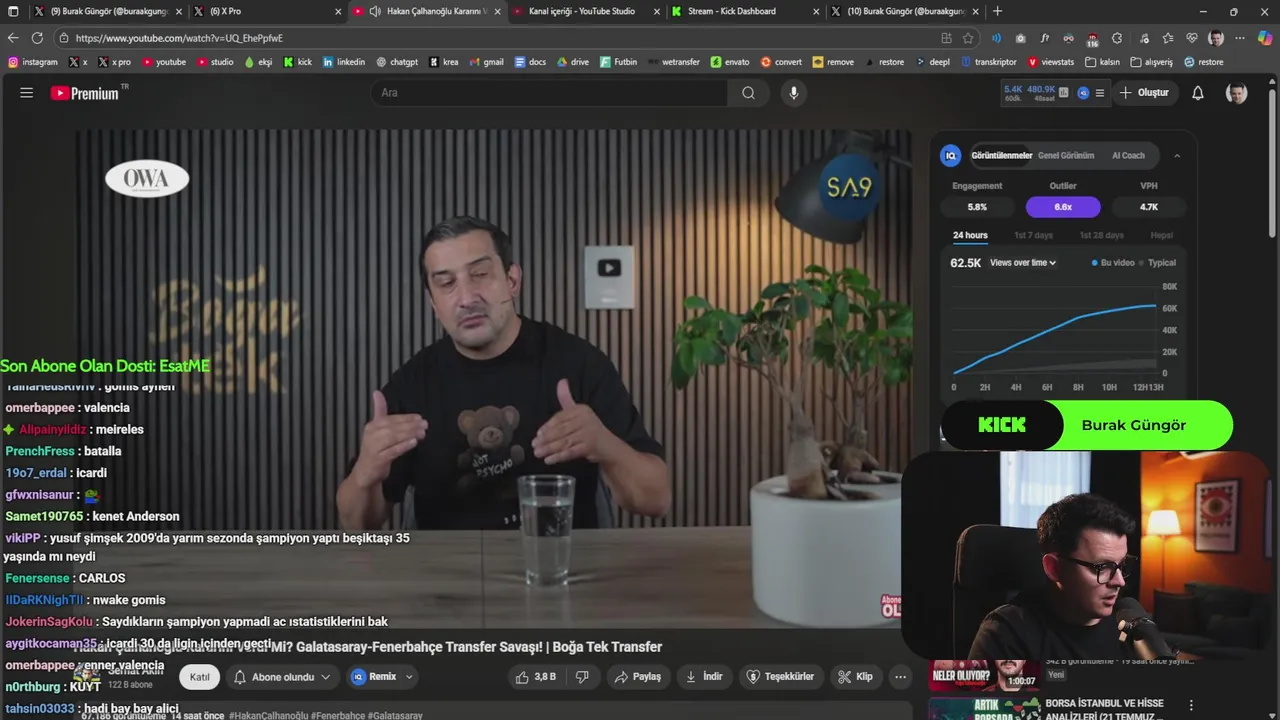The image size is (1280, 720).
Task: Start voice search with microphone icon
Action: click(794, 93)
